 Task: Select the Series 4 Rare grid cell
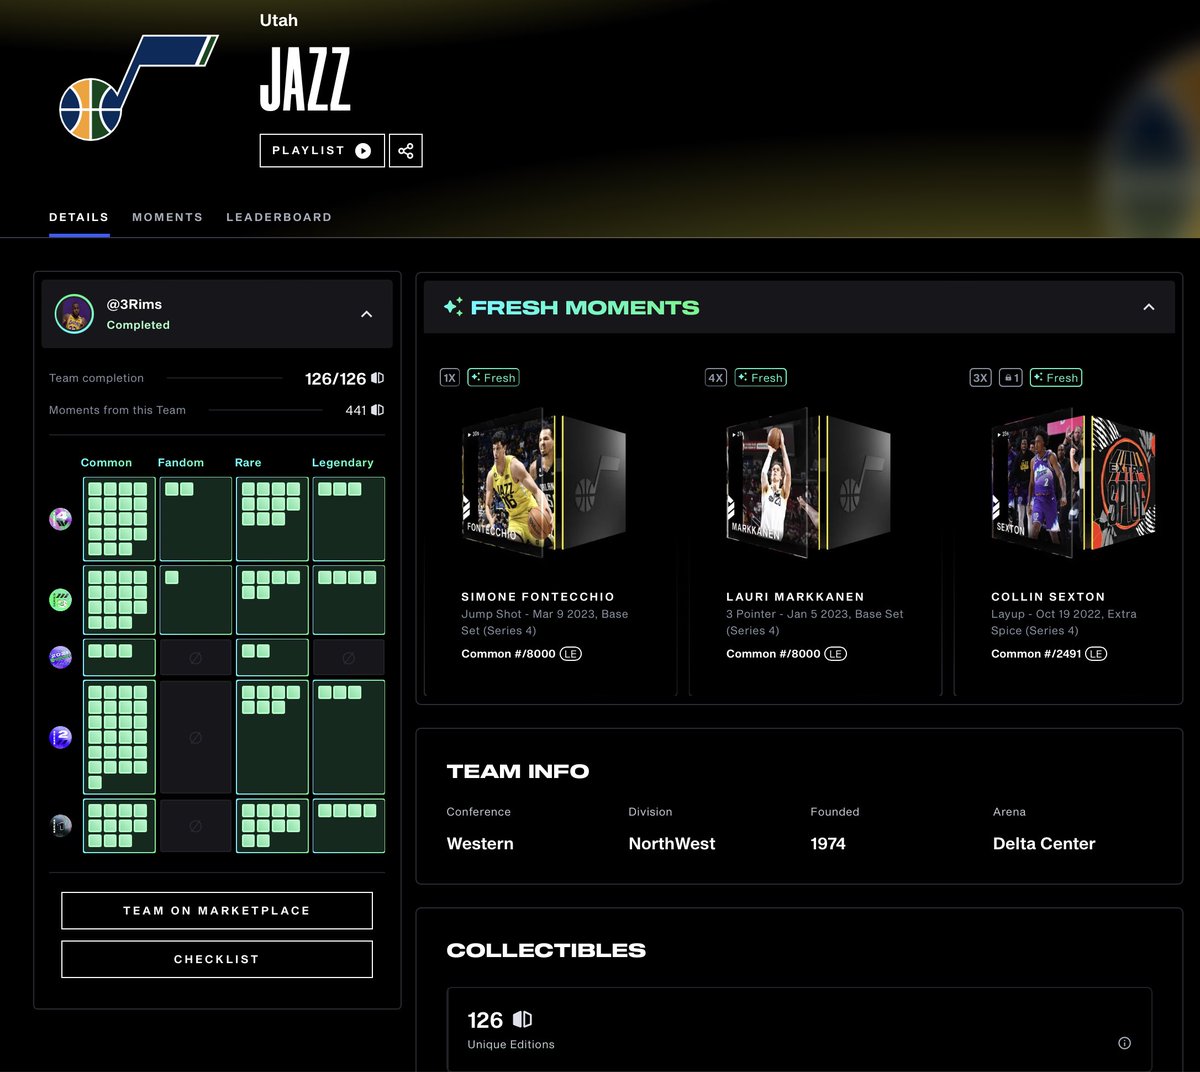pos(272,519)
